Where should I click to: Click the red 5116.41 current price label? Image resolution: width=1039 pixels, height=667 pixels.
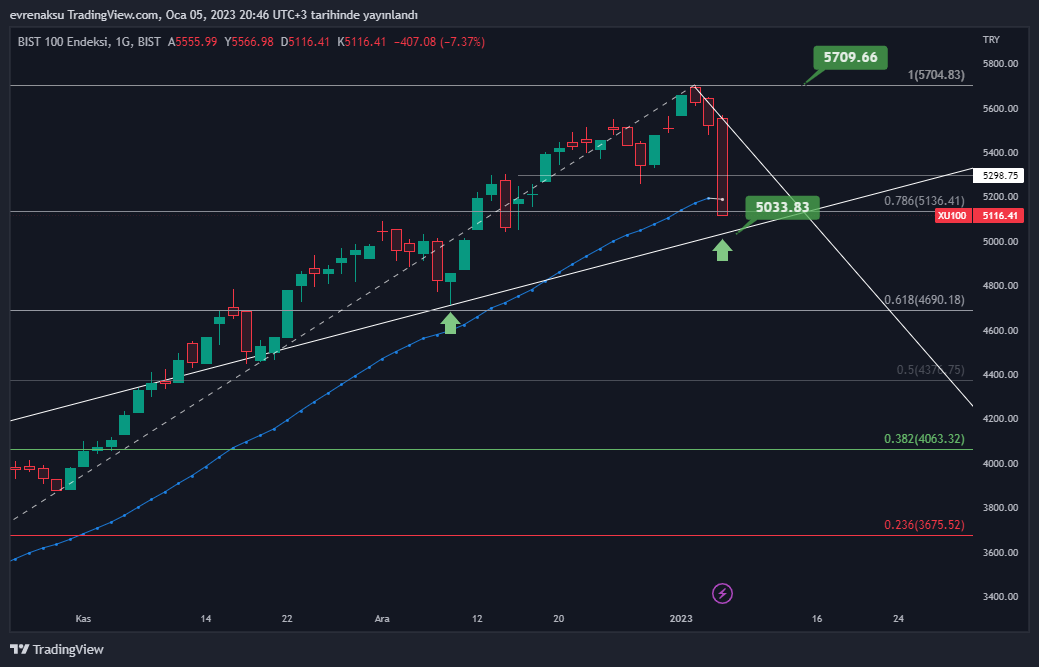999,216
